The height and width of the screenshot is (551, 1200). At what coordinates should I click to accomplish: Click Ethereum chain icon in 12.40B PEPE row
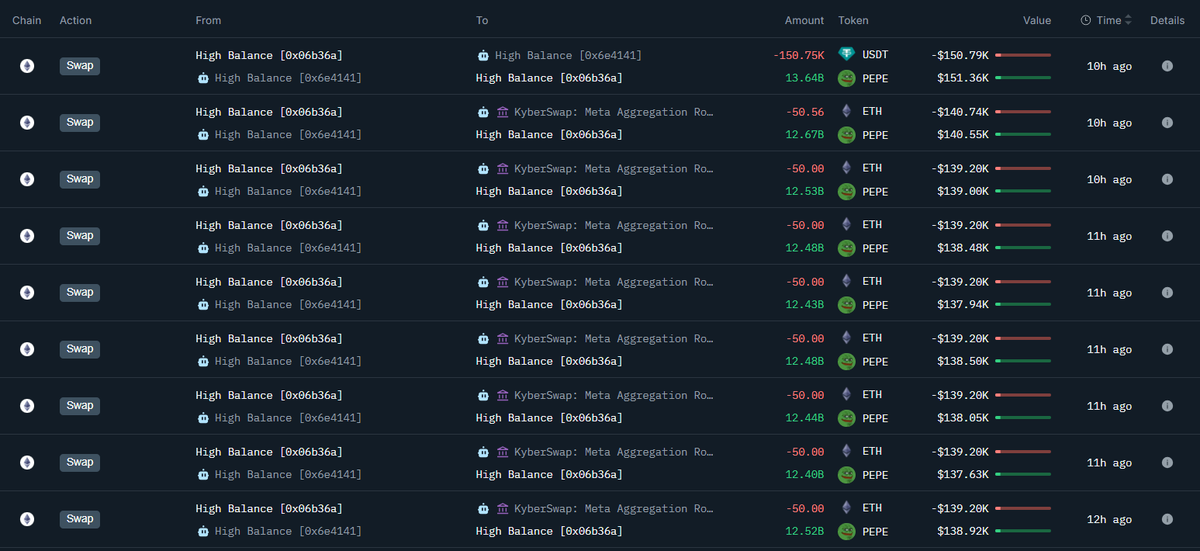(27, 462)
